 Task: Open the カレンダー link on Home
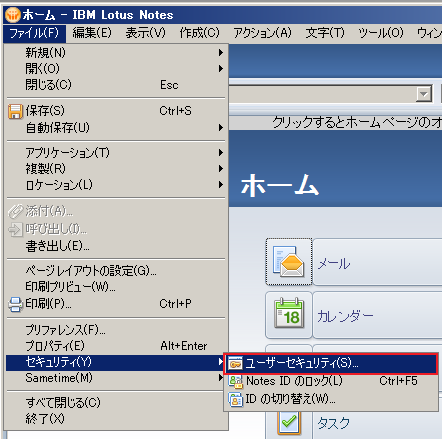[345, 316]
